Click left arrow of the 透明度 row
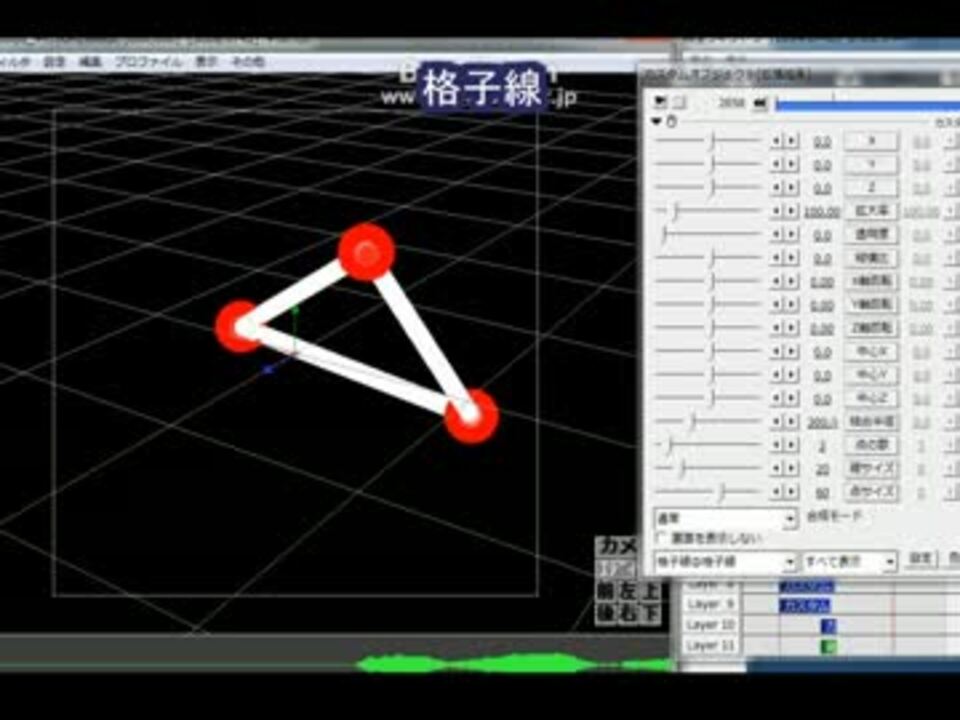Screen dimensions: 960x720 pyautogui.click(x=777, y=234)
